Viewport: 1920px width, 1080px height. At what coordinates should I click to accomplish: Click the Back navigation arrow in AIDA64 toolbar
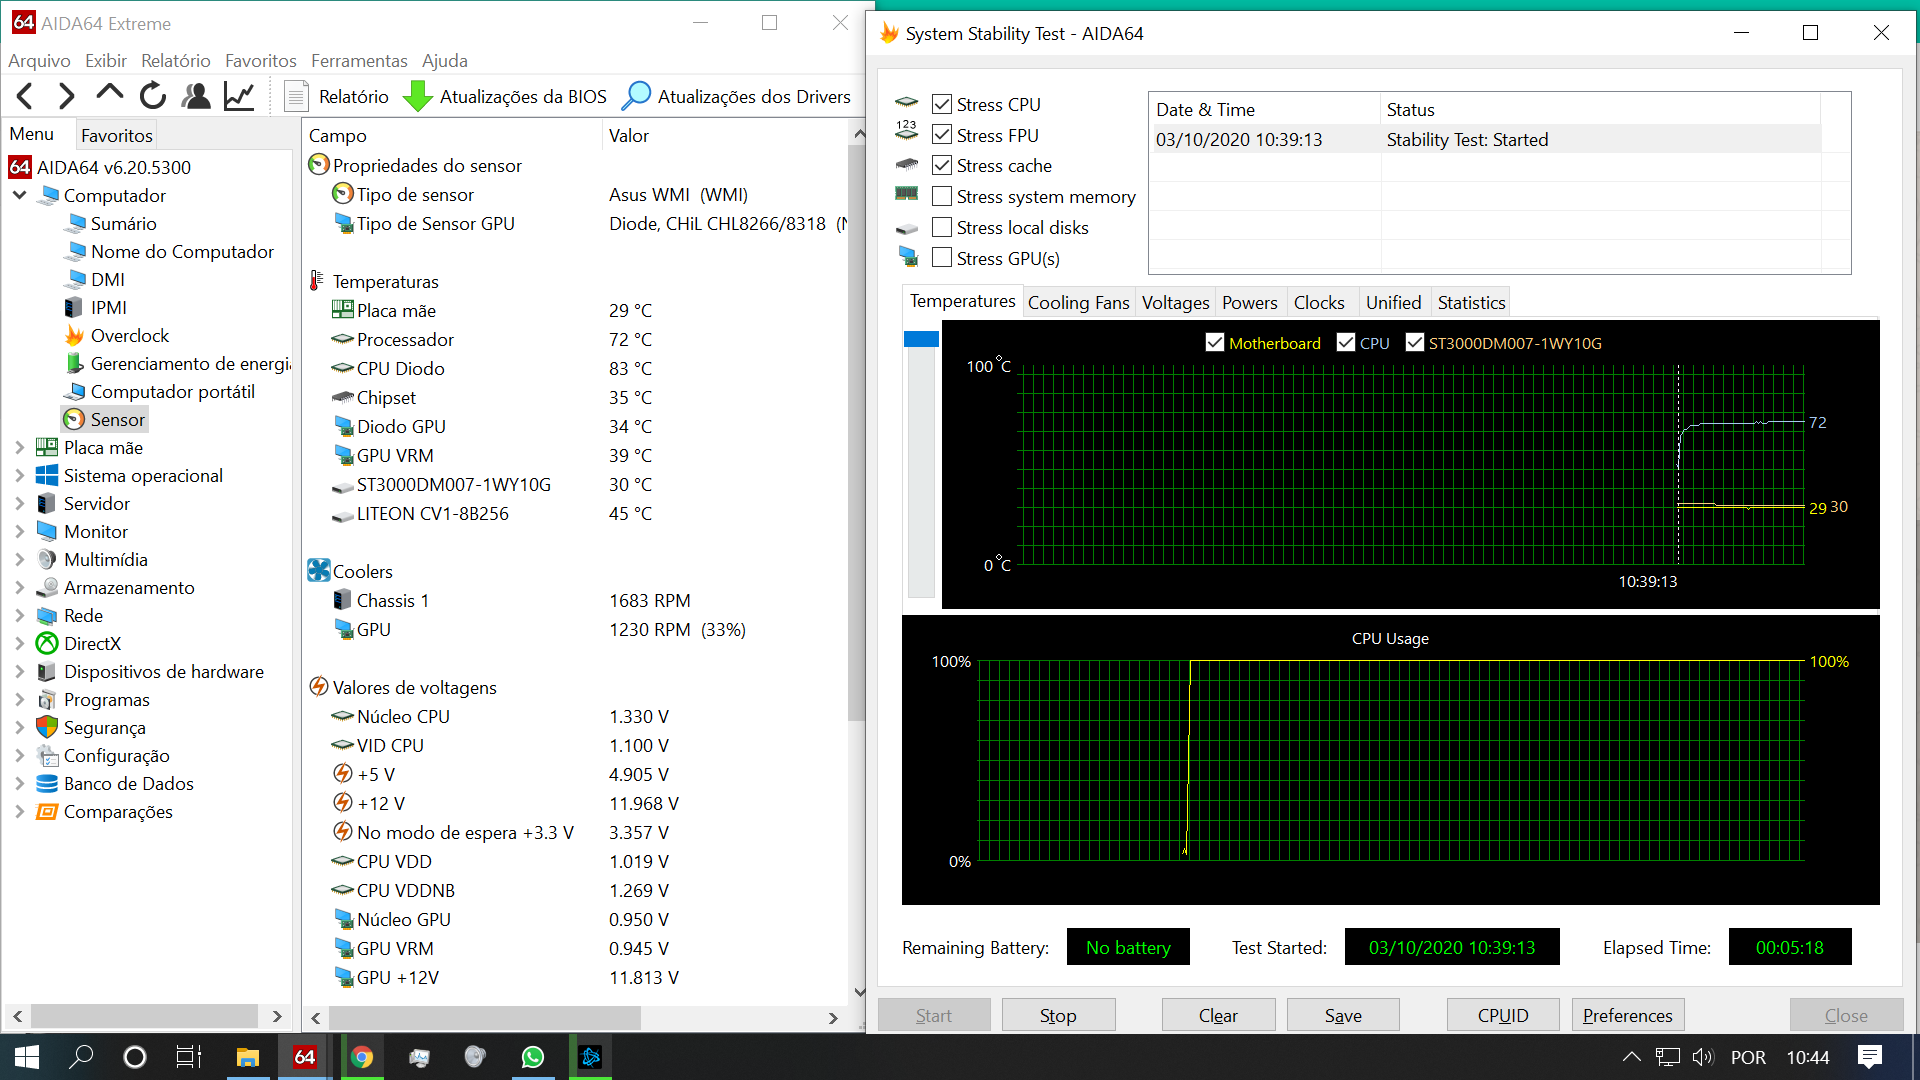(x=26, y=96)
